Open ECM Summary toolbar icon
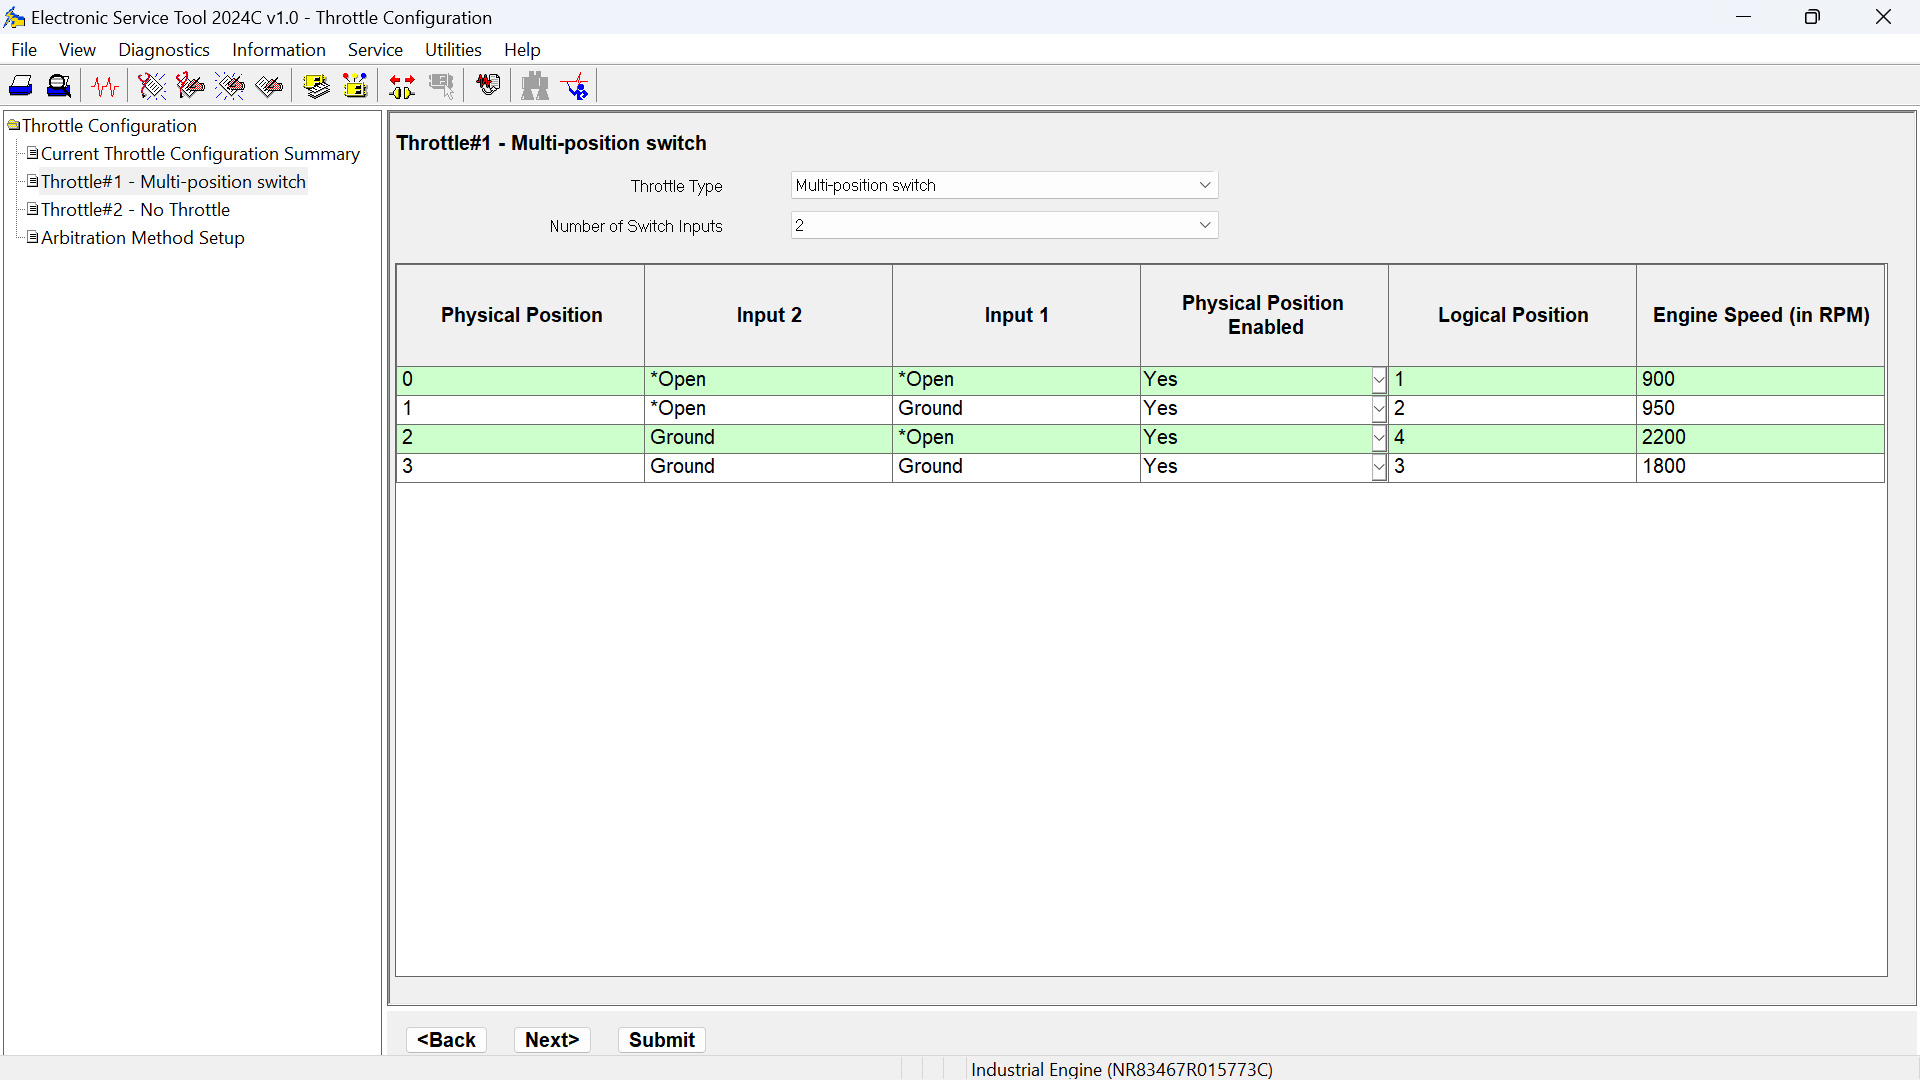This screenshot has height=1080, width=1920. coord(316,87)
